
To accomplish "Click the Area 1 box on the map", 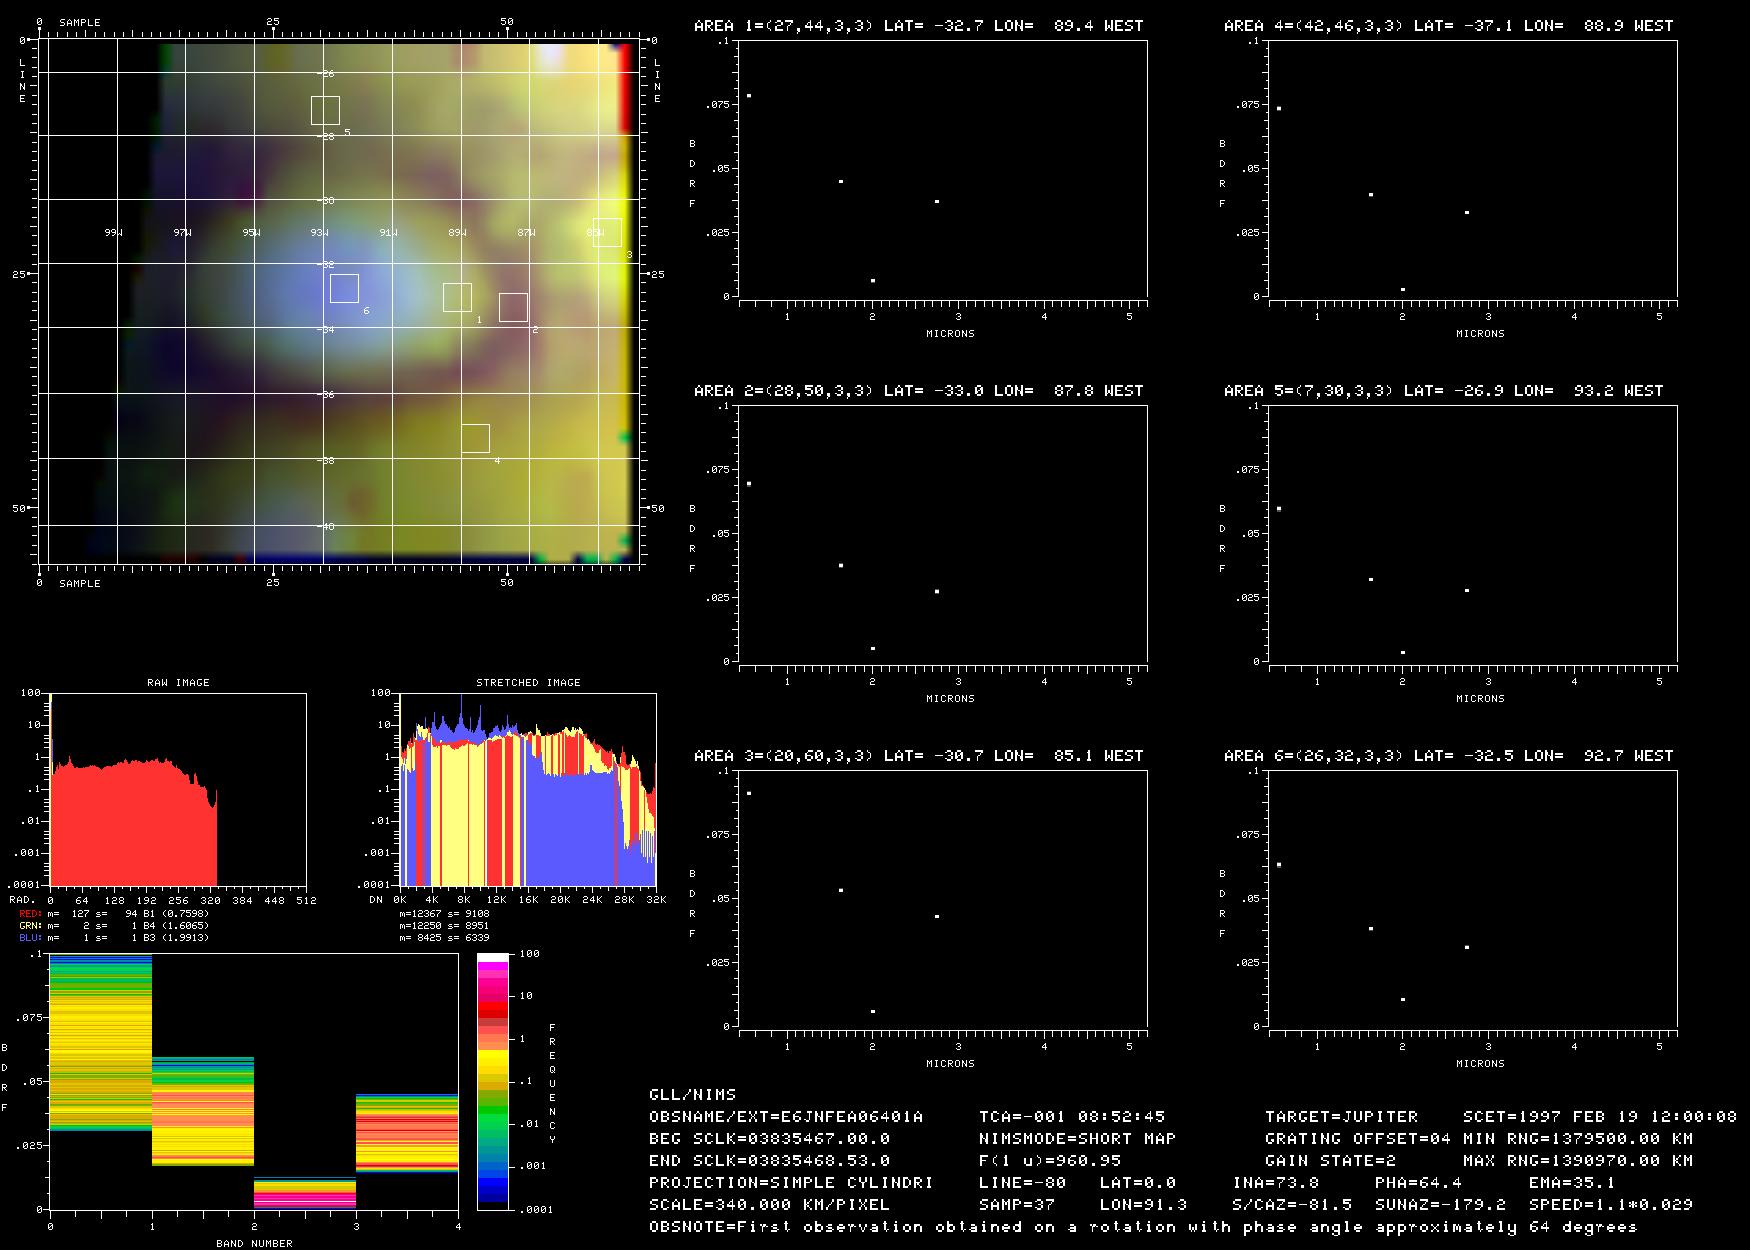I will pyautogui.click(x=457, y=297).
